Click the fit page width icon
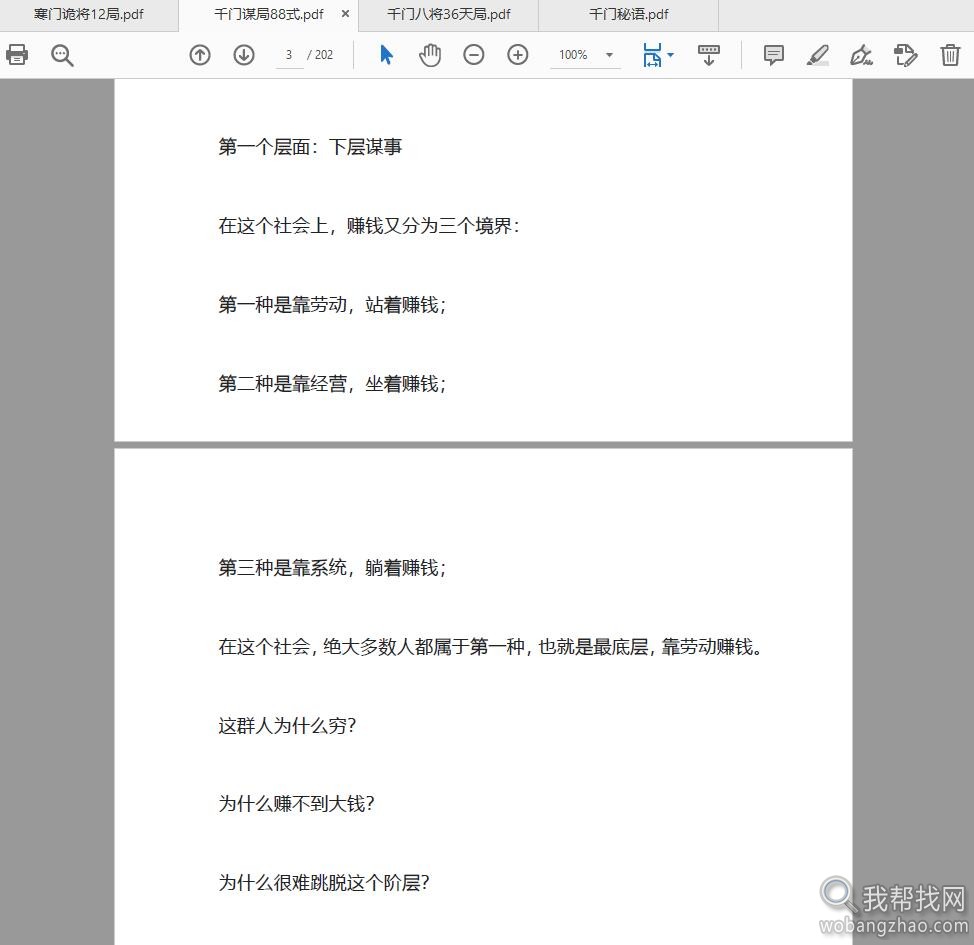The width and height of the screenshot is (974, 945). click(652, 55)
